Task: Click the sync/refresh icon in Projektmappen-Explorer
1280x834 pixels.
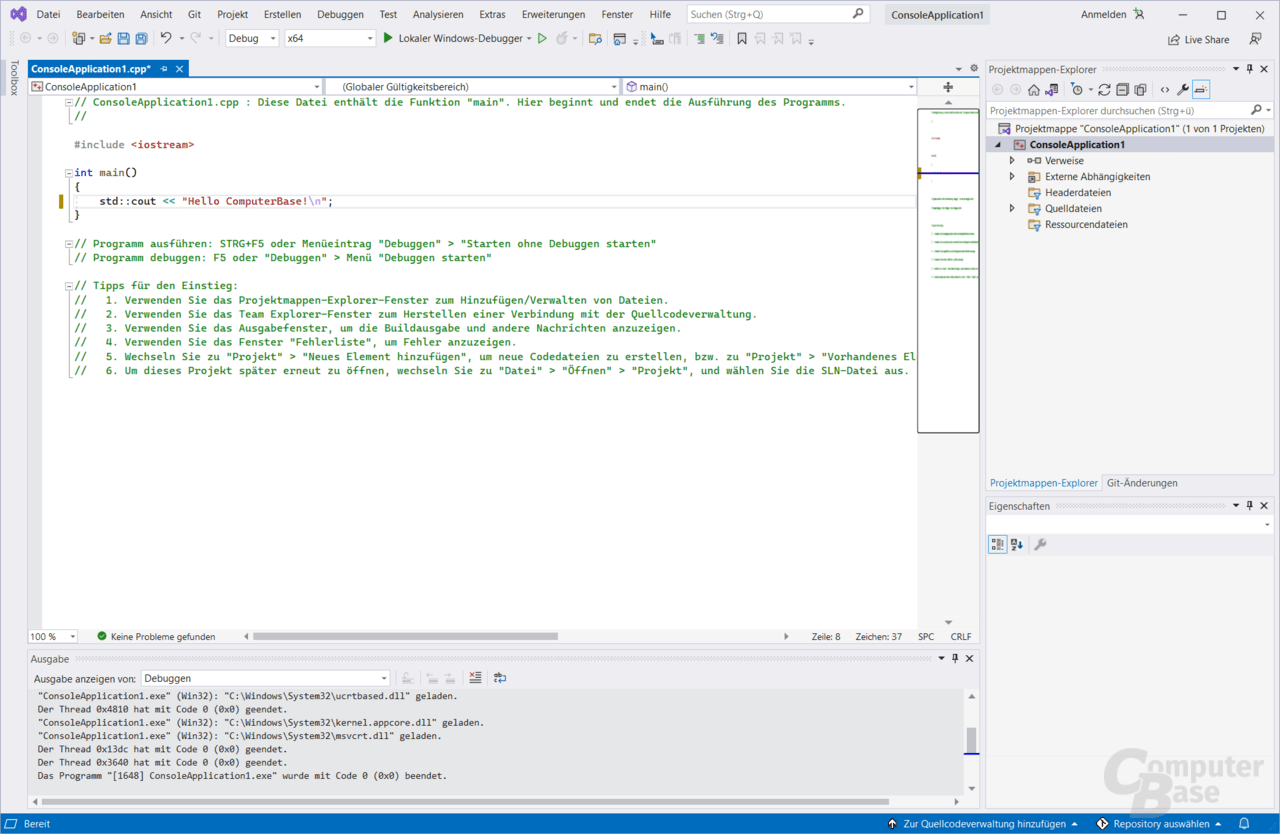Action: (x=1104, y=90)
